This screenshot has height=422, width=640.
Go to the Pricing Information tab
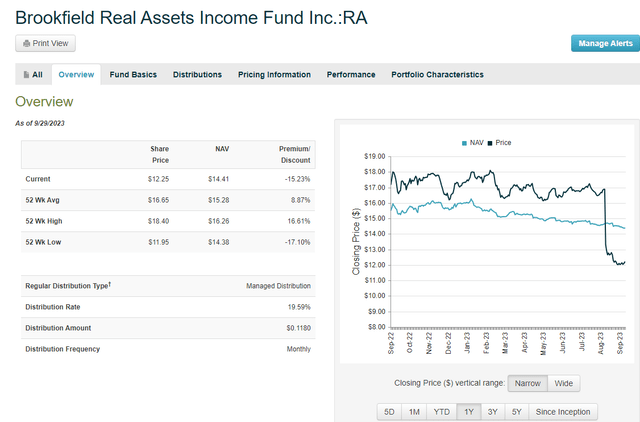click(x=274, y=75)
